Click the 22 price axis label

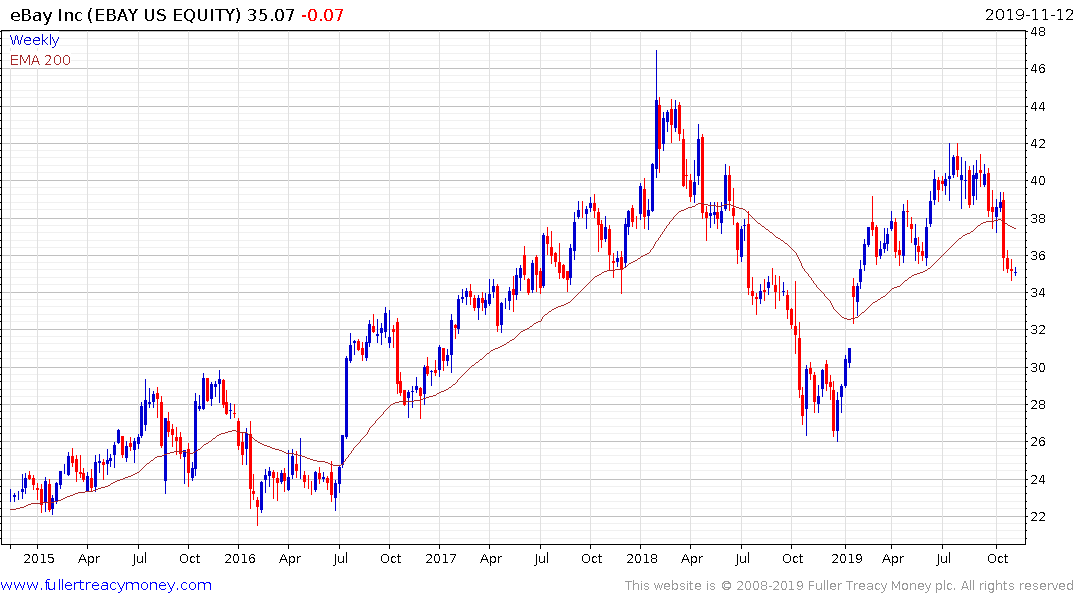[1037, 516]
